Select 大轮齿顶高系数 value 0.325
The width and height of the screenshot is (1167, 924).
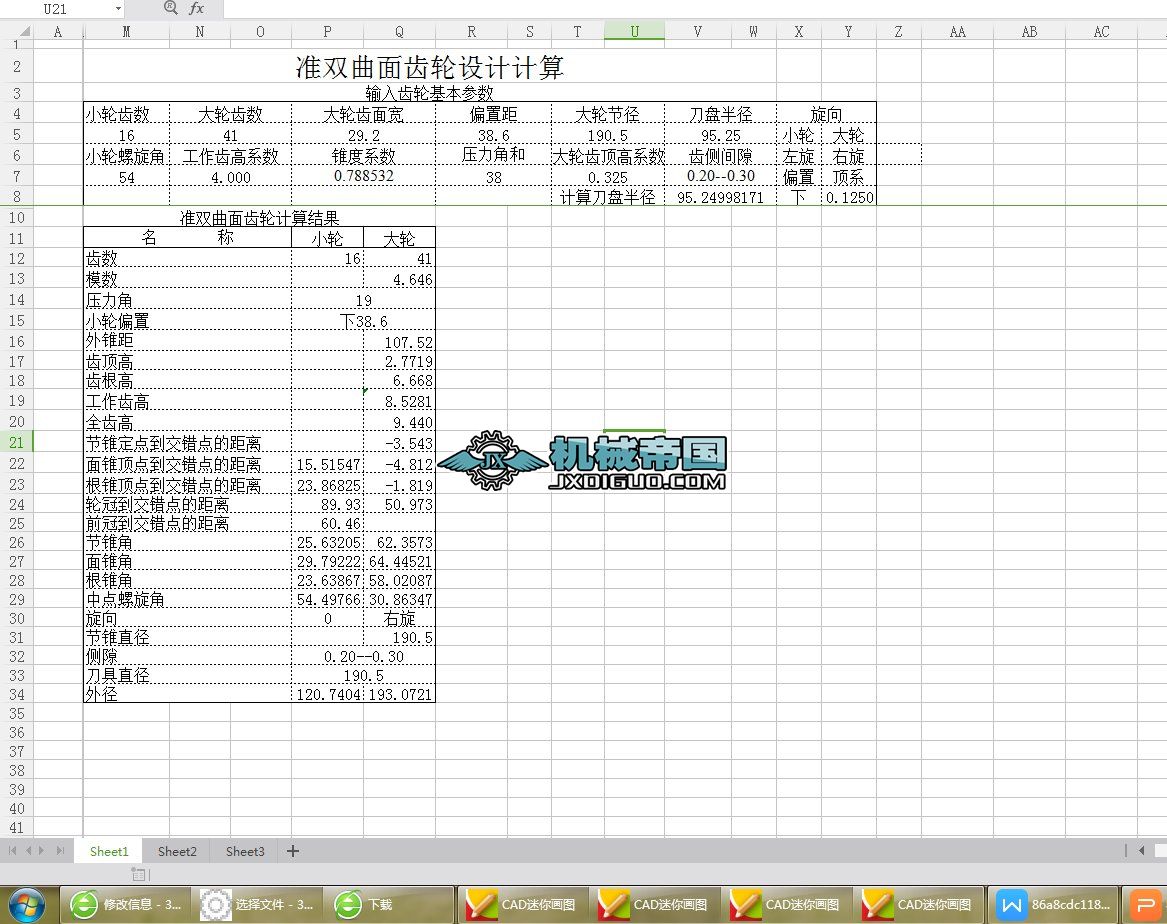(607, 177)
